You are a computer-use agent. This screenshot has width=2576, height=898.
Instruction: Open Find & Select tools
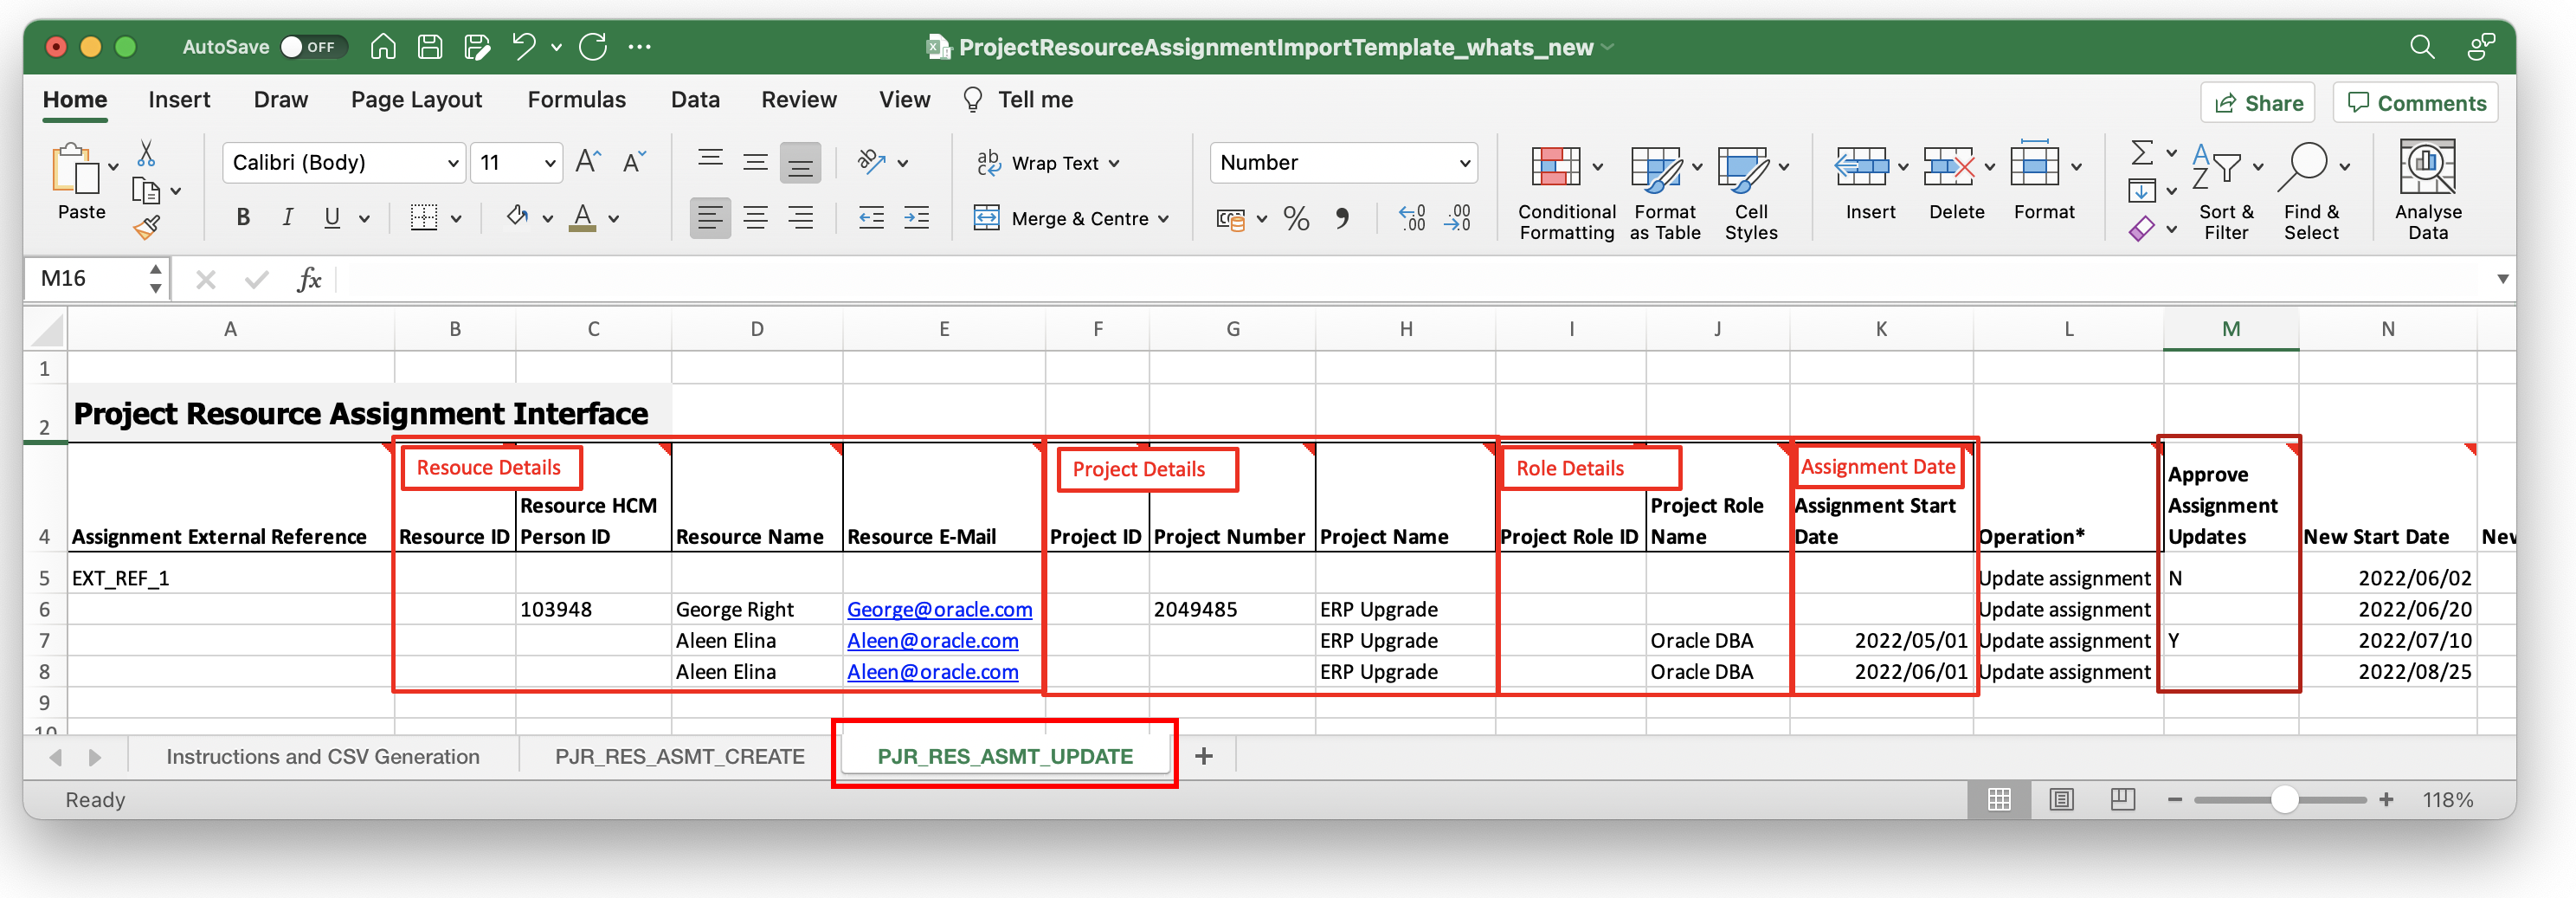[2312, 190]
